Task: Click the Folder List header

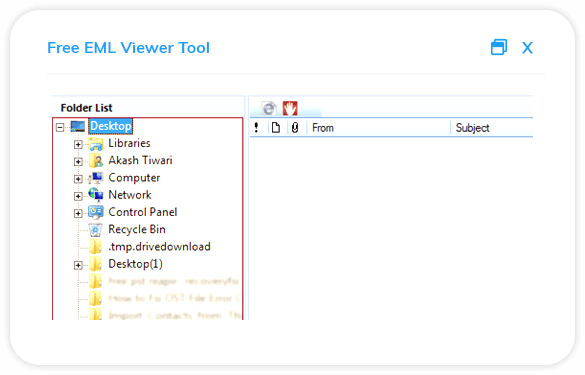Action: pyautogui.click(x=87, y=108)
